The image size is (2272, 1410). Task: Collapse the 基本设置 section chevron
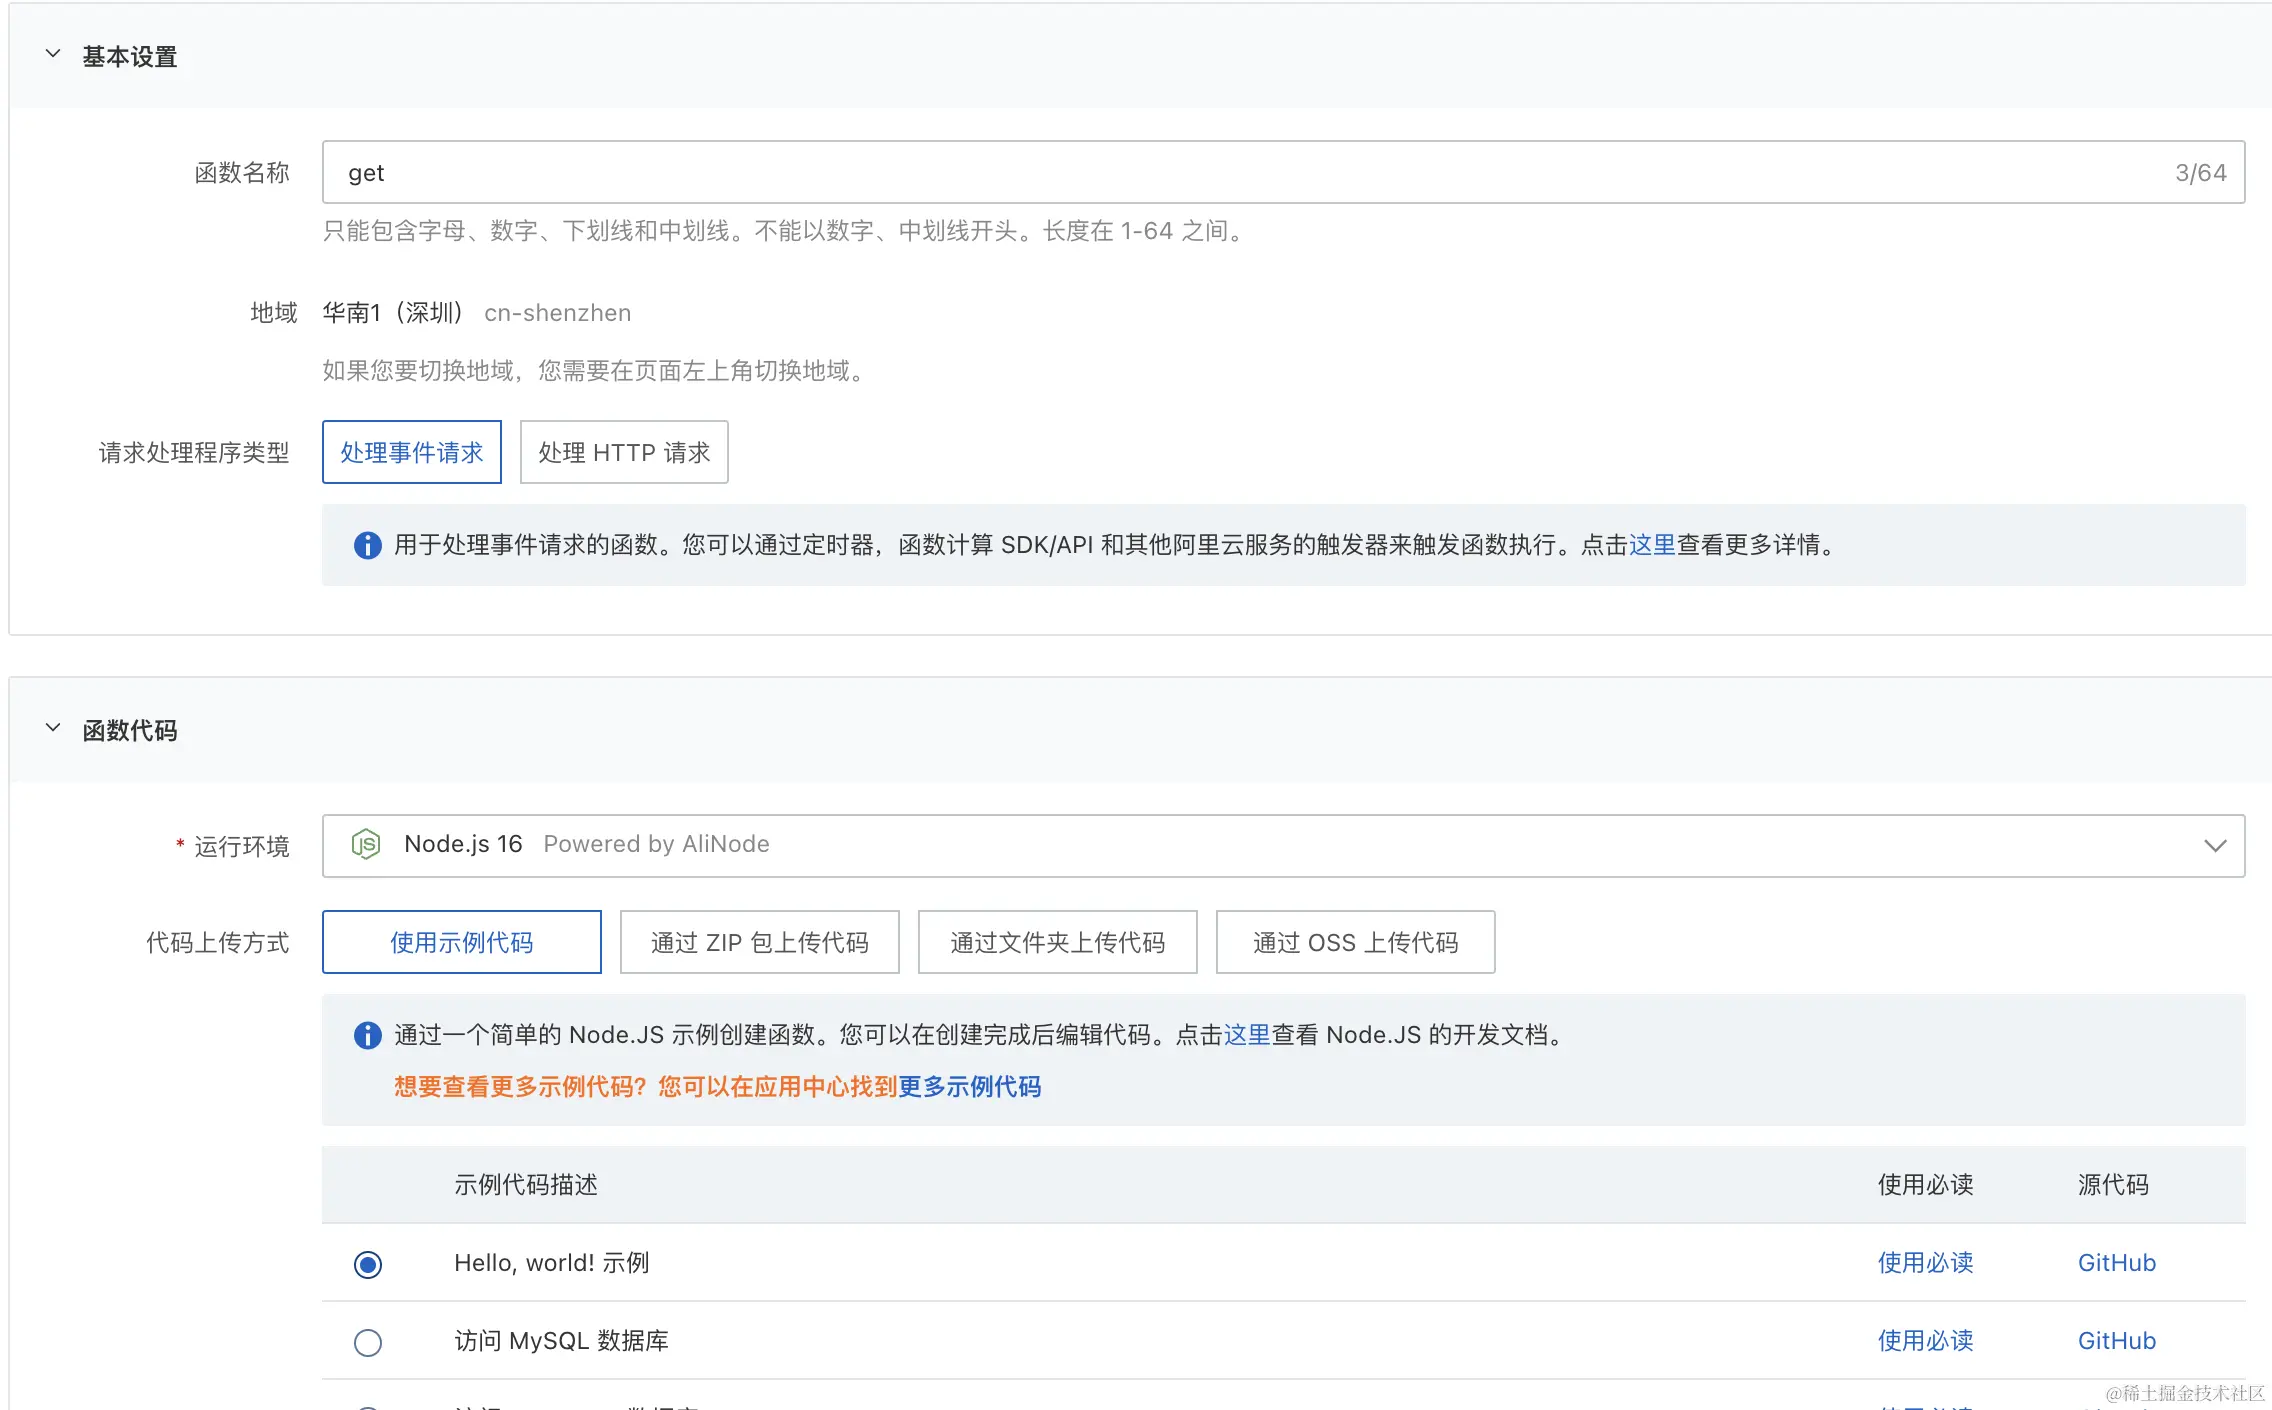pos(53,55)
